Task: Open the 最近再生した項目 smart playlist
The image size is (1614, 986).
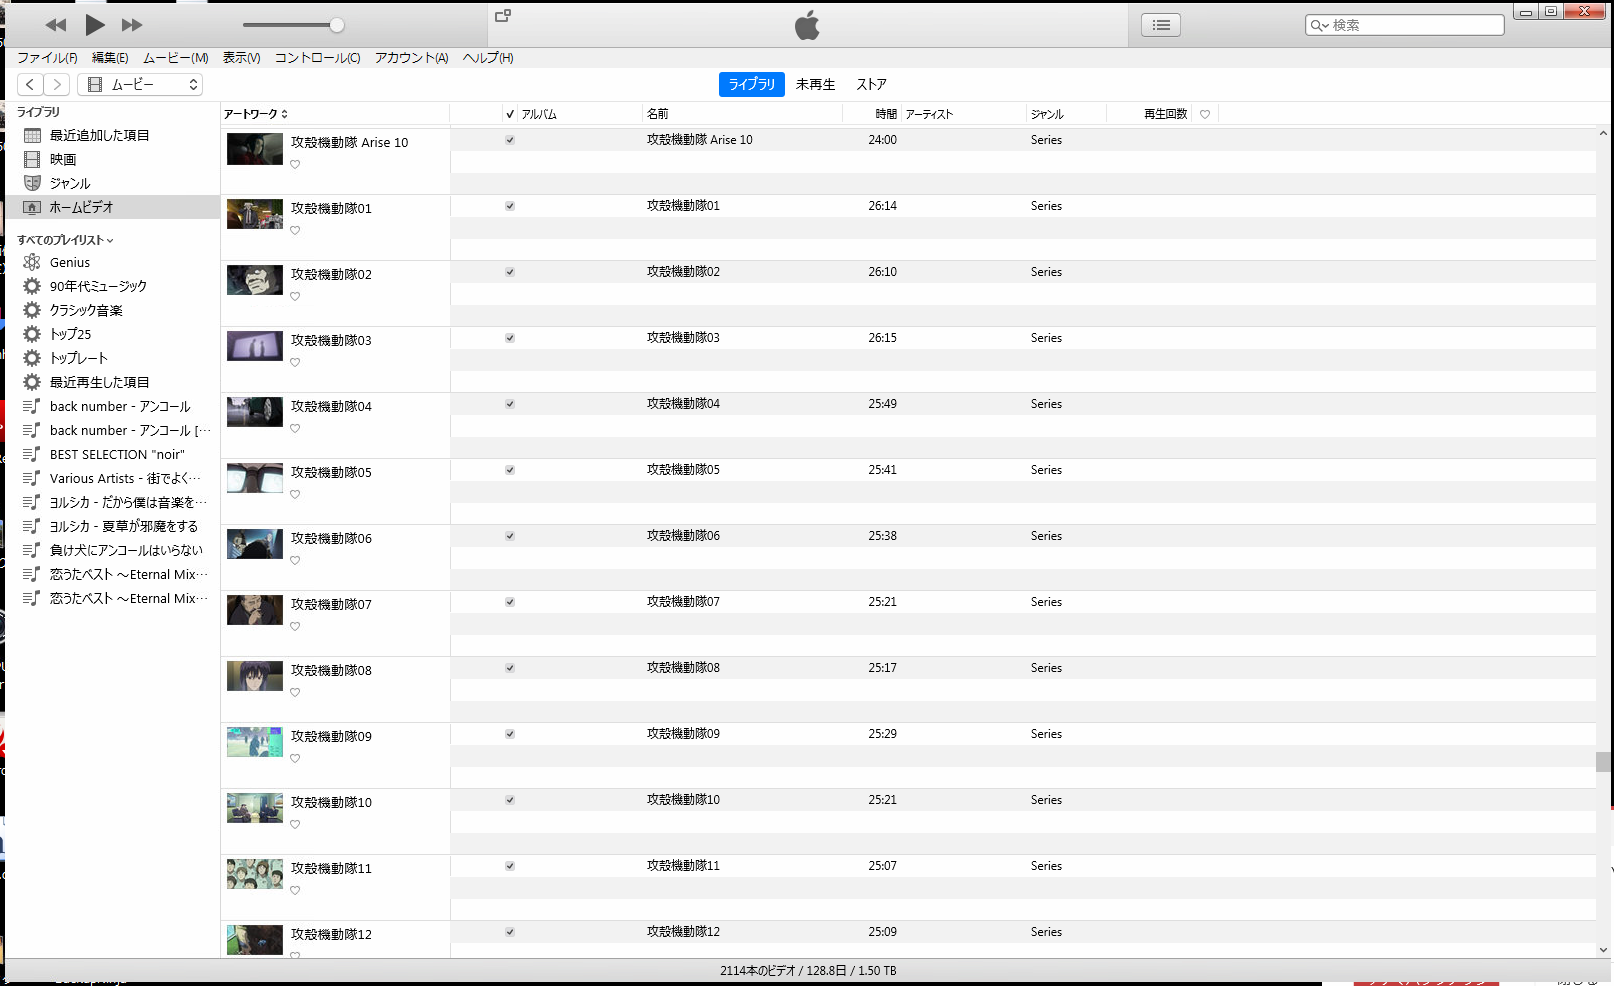Action: (113, 382)
